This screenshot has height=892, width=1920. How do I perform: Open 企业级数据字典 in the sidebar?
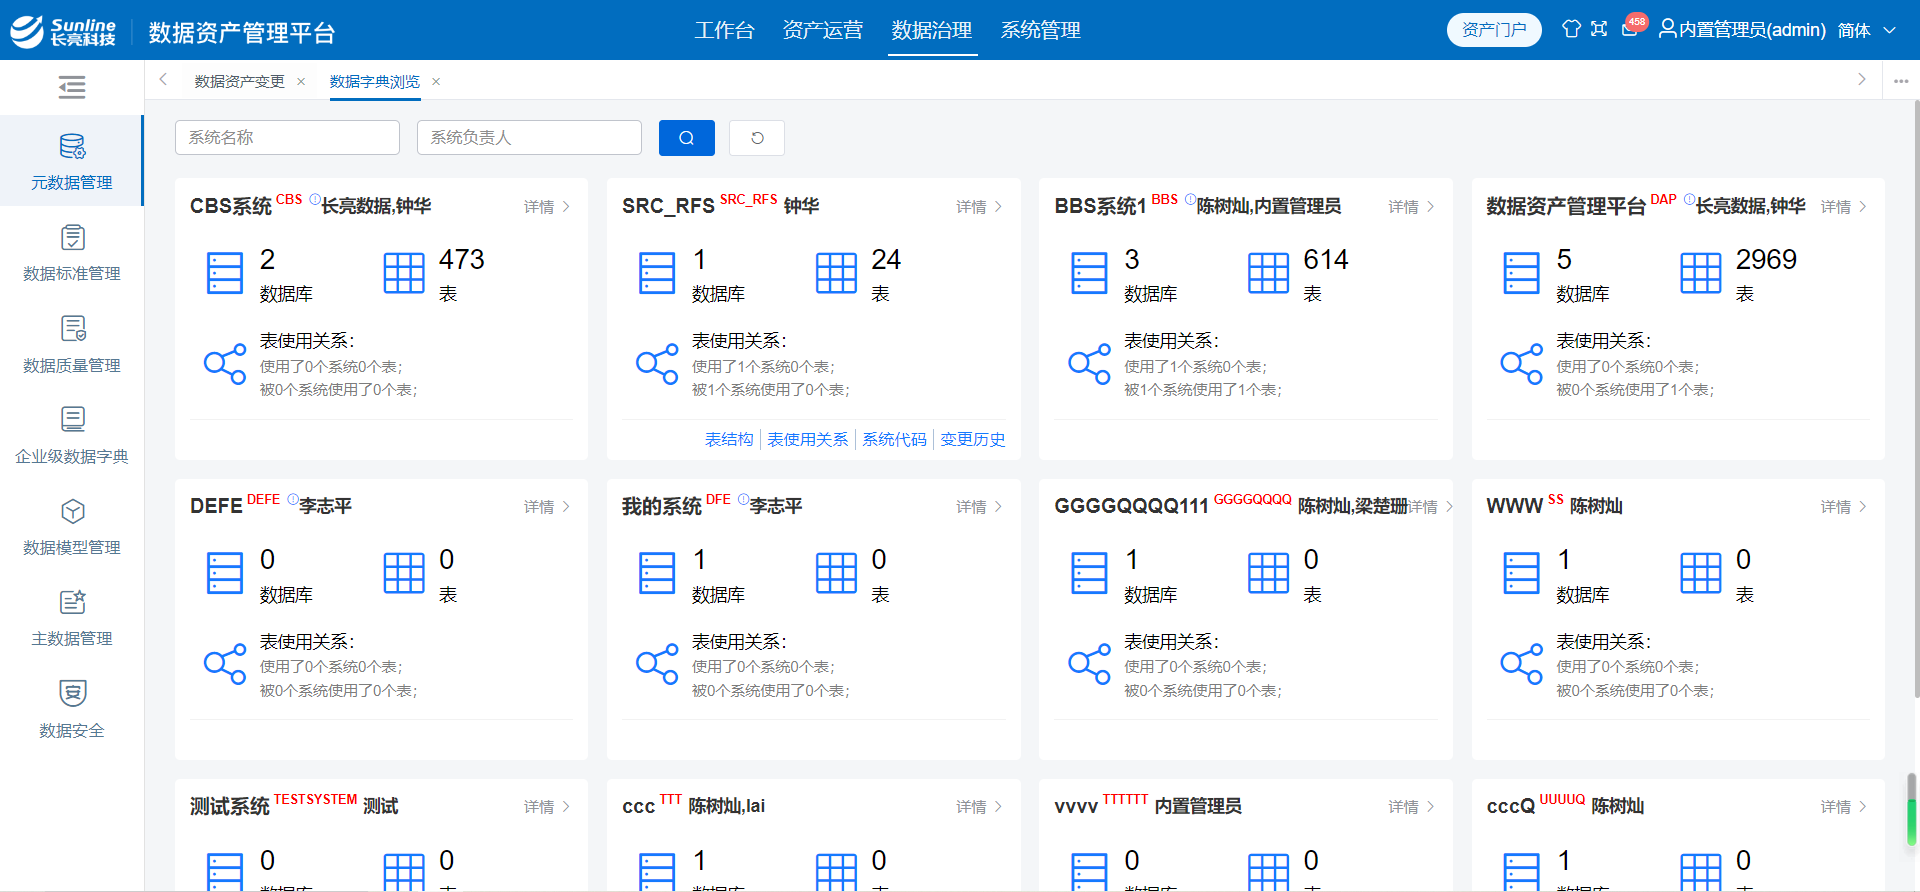tap(71, 436)
